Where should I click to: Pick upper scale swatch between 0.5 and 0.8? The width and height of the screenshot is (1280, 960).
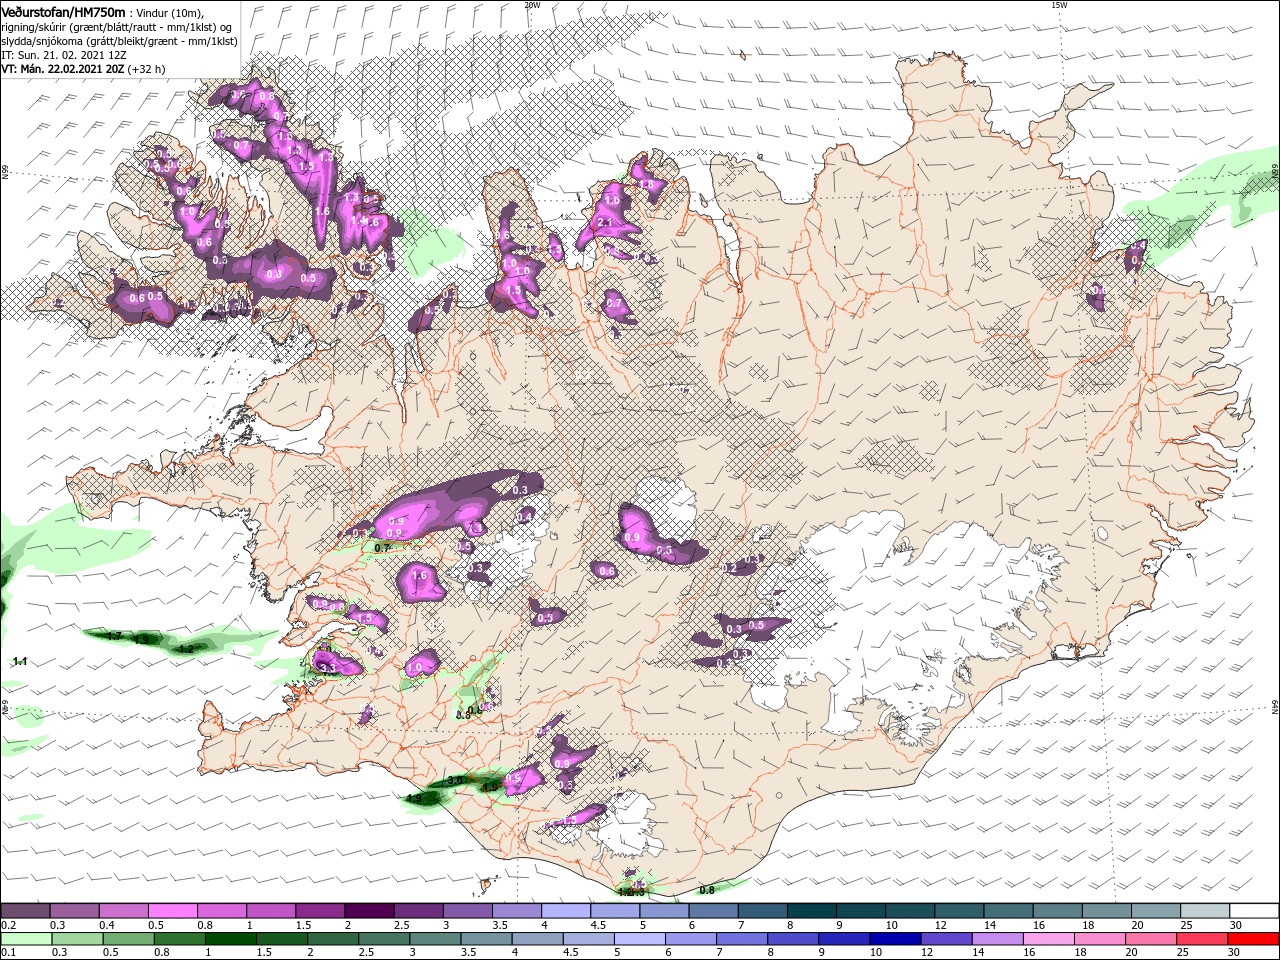pyautogui.click(x=172, y=911)
